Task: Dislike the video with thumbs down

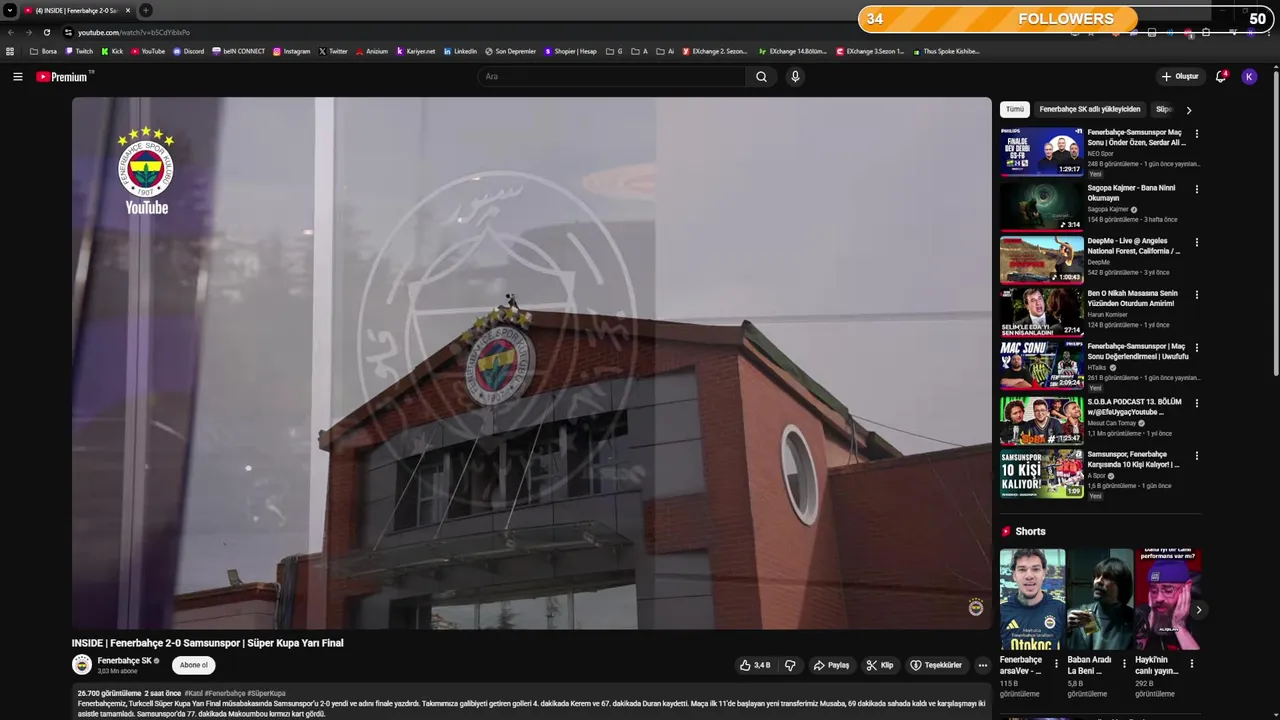Action: 790,665
